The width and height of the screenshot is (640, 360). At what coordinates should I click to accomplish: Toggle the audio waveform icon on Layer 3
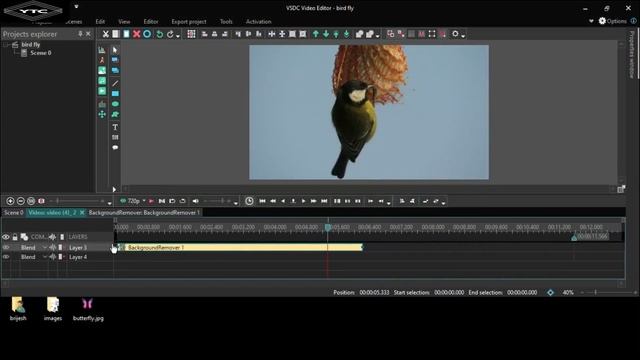click(x=52, y=247)
